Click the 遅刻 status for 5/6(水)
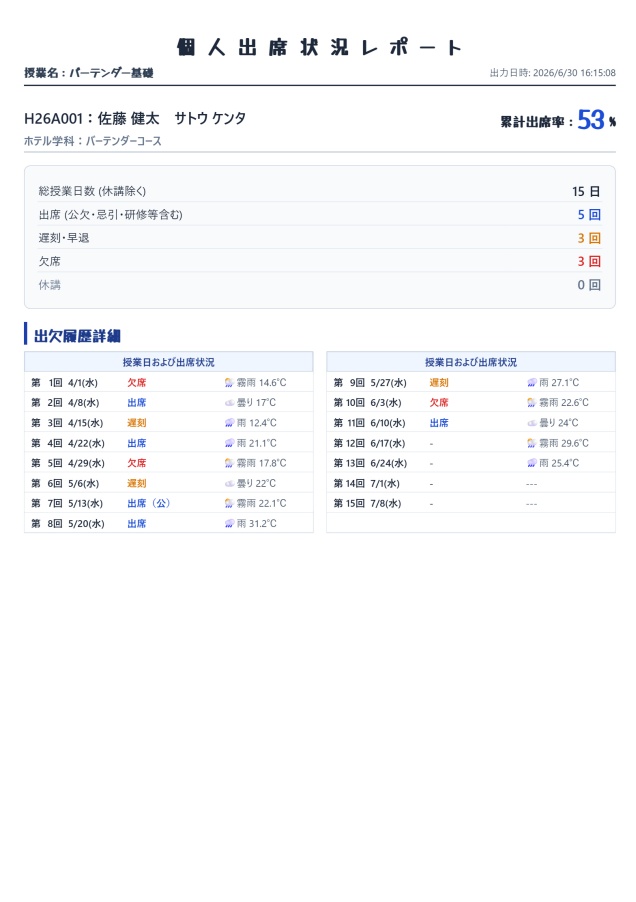This screenshot has height=902, width=636. pyautogui.click(x=137, y=483)
